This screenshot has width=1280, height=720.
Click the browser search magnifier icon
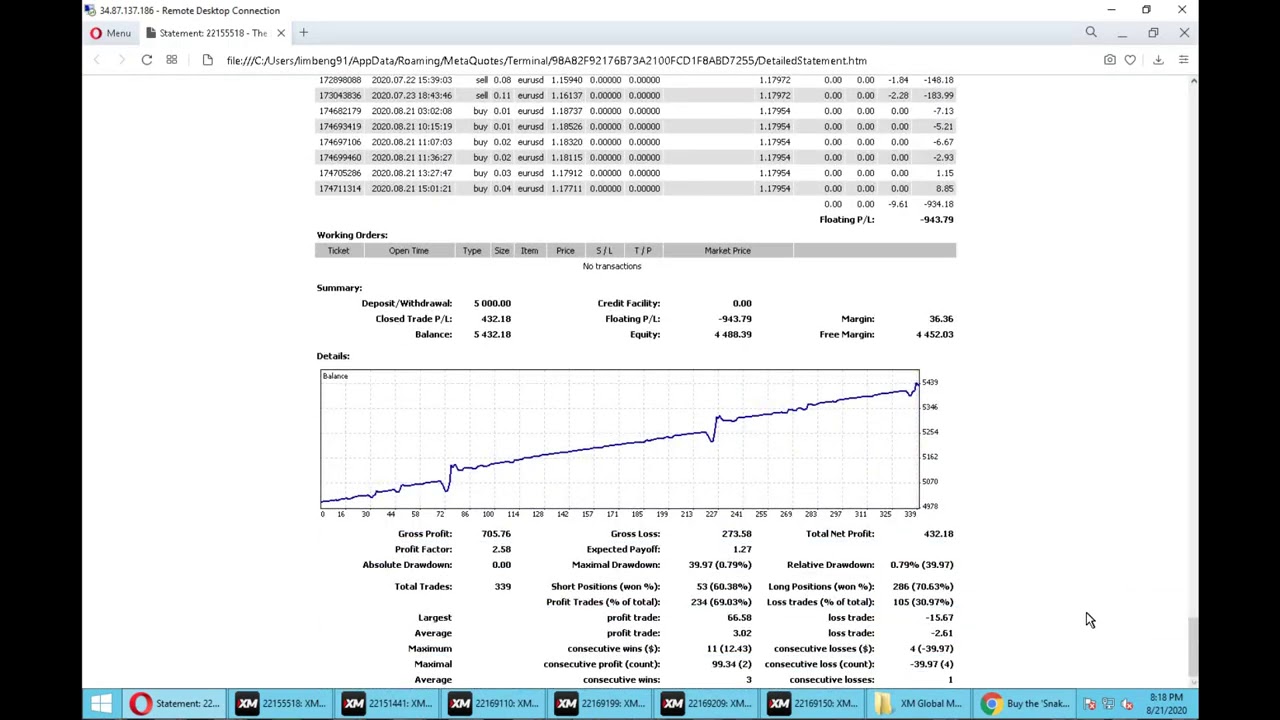click(x=1091, y=33)
